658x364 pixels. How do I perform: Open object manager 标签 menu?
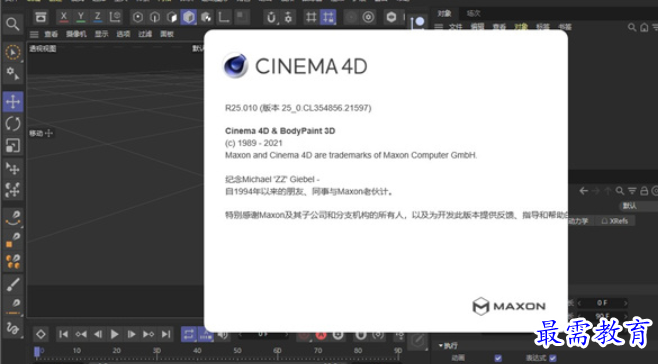(x=543, y=27)
